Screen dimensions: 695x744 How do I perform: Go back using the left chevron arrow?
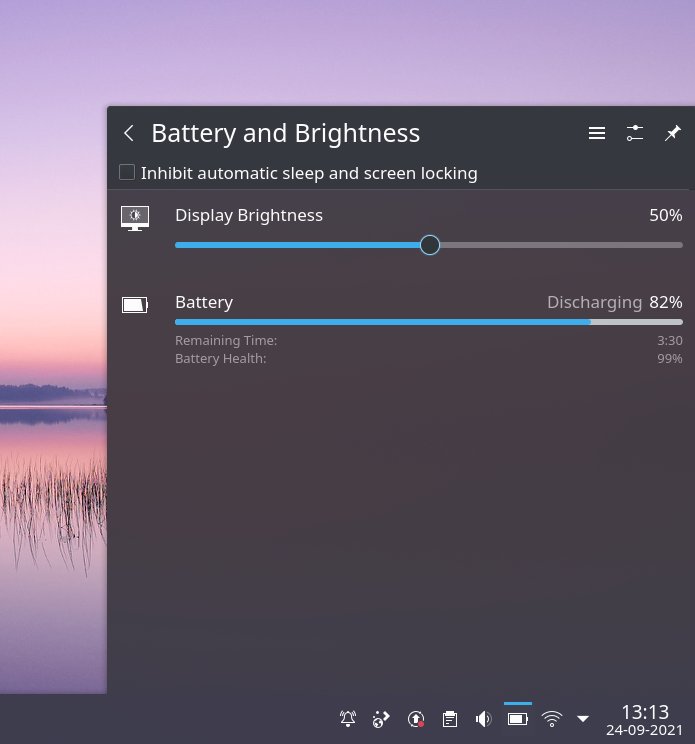pos(129,133)
